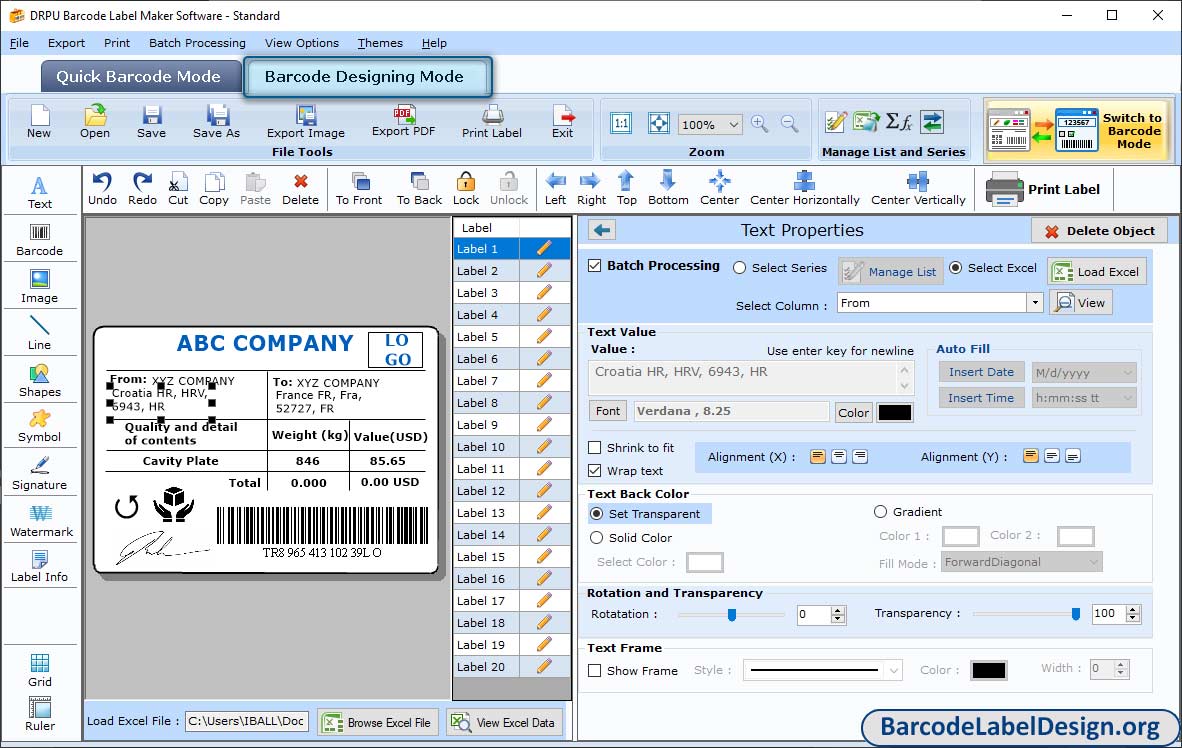Select Set Transparent radio option
The height and width of the screenshot is (748, 1182).
pyautogui.click(x=596, y=513)
